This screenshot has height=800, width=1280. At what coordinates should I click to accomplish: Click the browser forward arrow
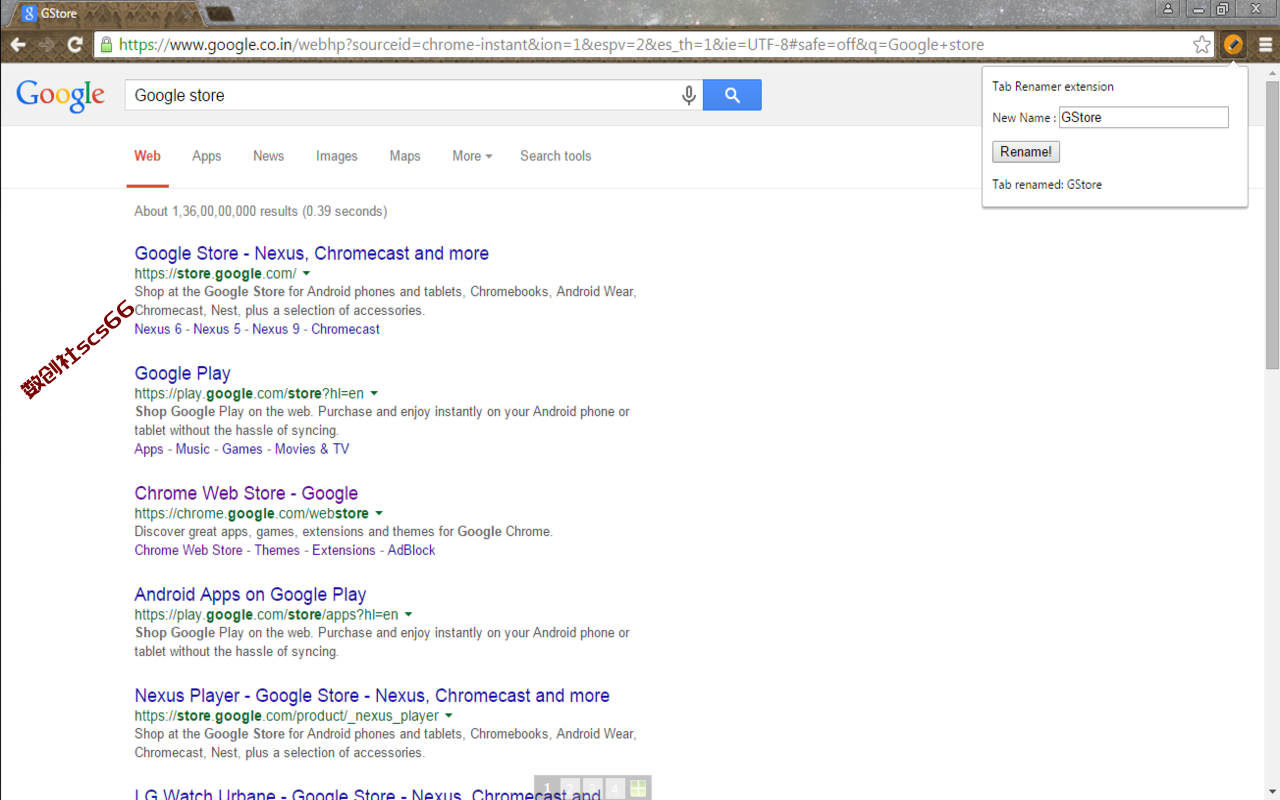pyautogui.click(x=46, y=44)
